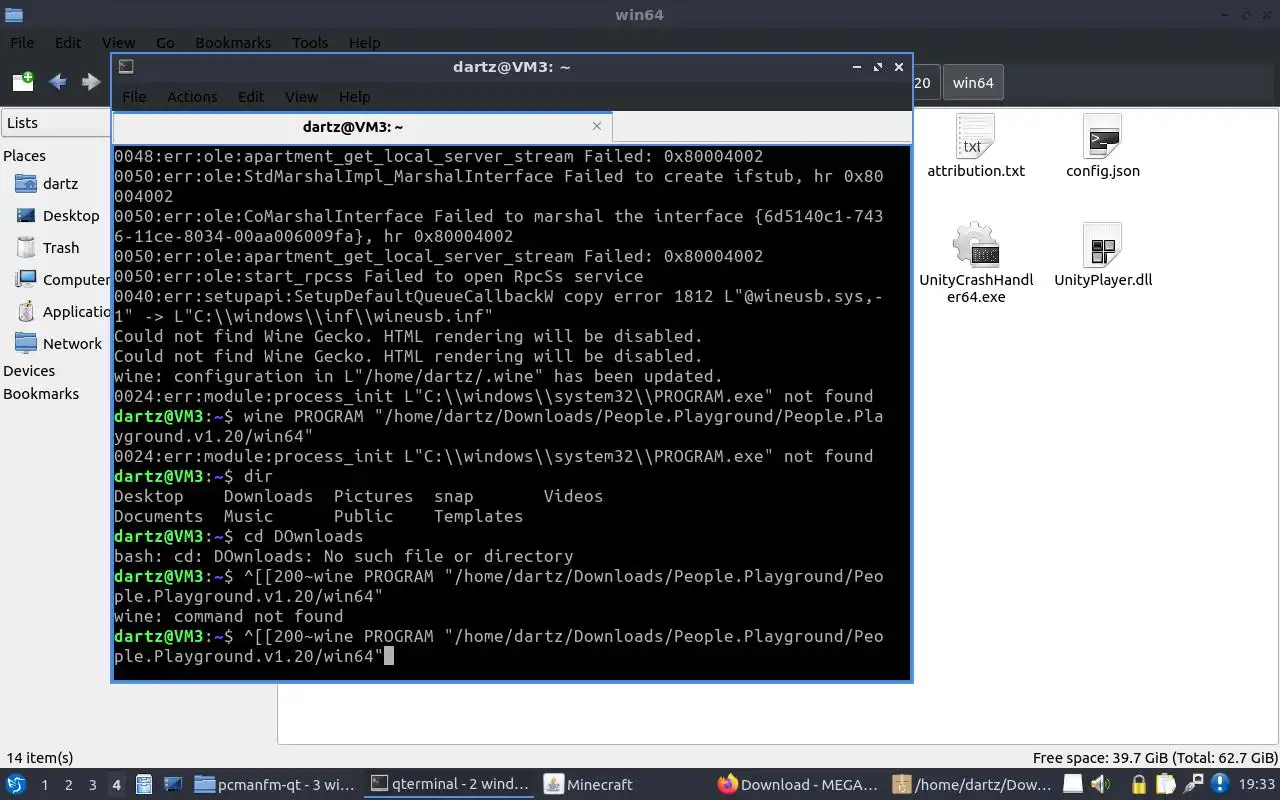The width and height of the screenshot is (1280, 800).
Task: Open terminal File menu
Action: pos(134,97)
